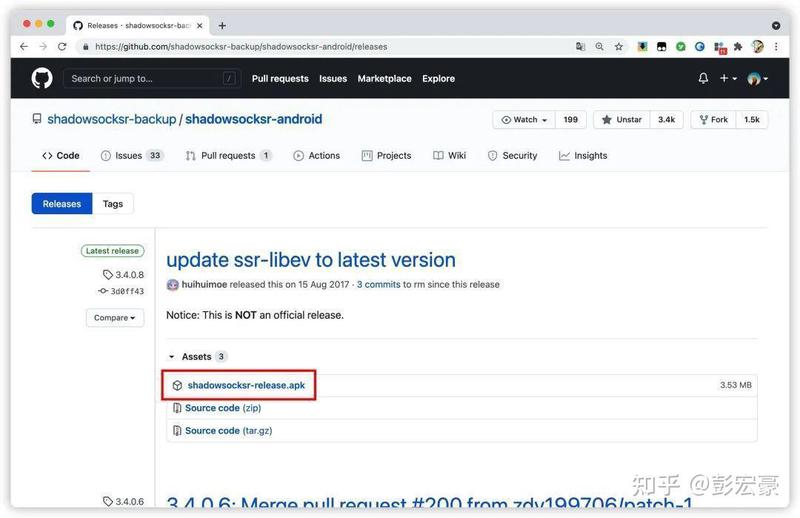Open the plus create-new dropdown
This screenshot has height=518, width=800.
pos(728,78)
